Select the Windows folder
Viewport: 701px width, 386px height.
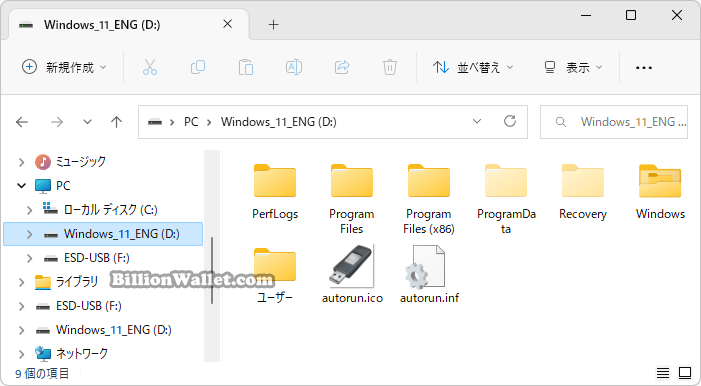pyautogui.click(x=660, y=192)
